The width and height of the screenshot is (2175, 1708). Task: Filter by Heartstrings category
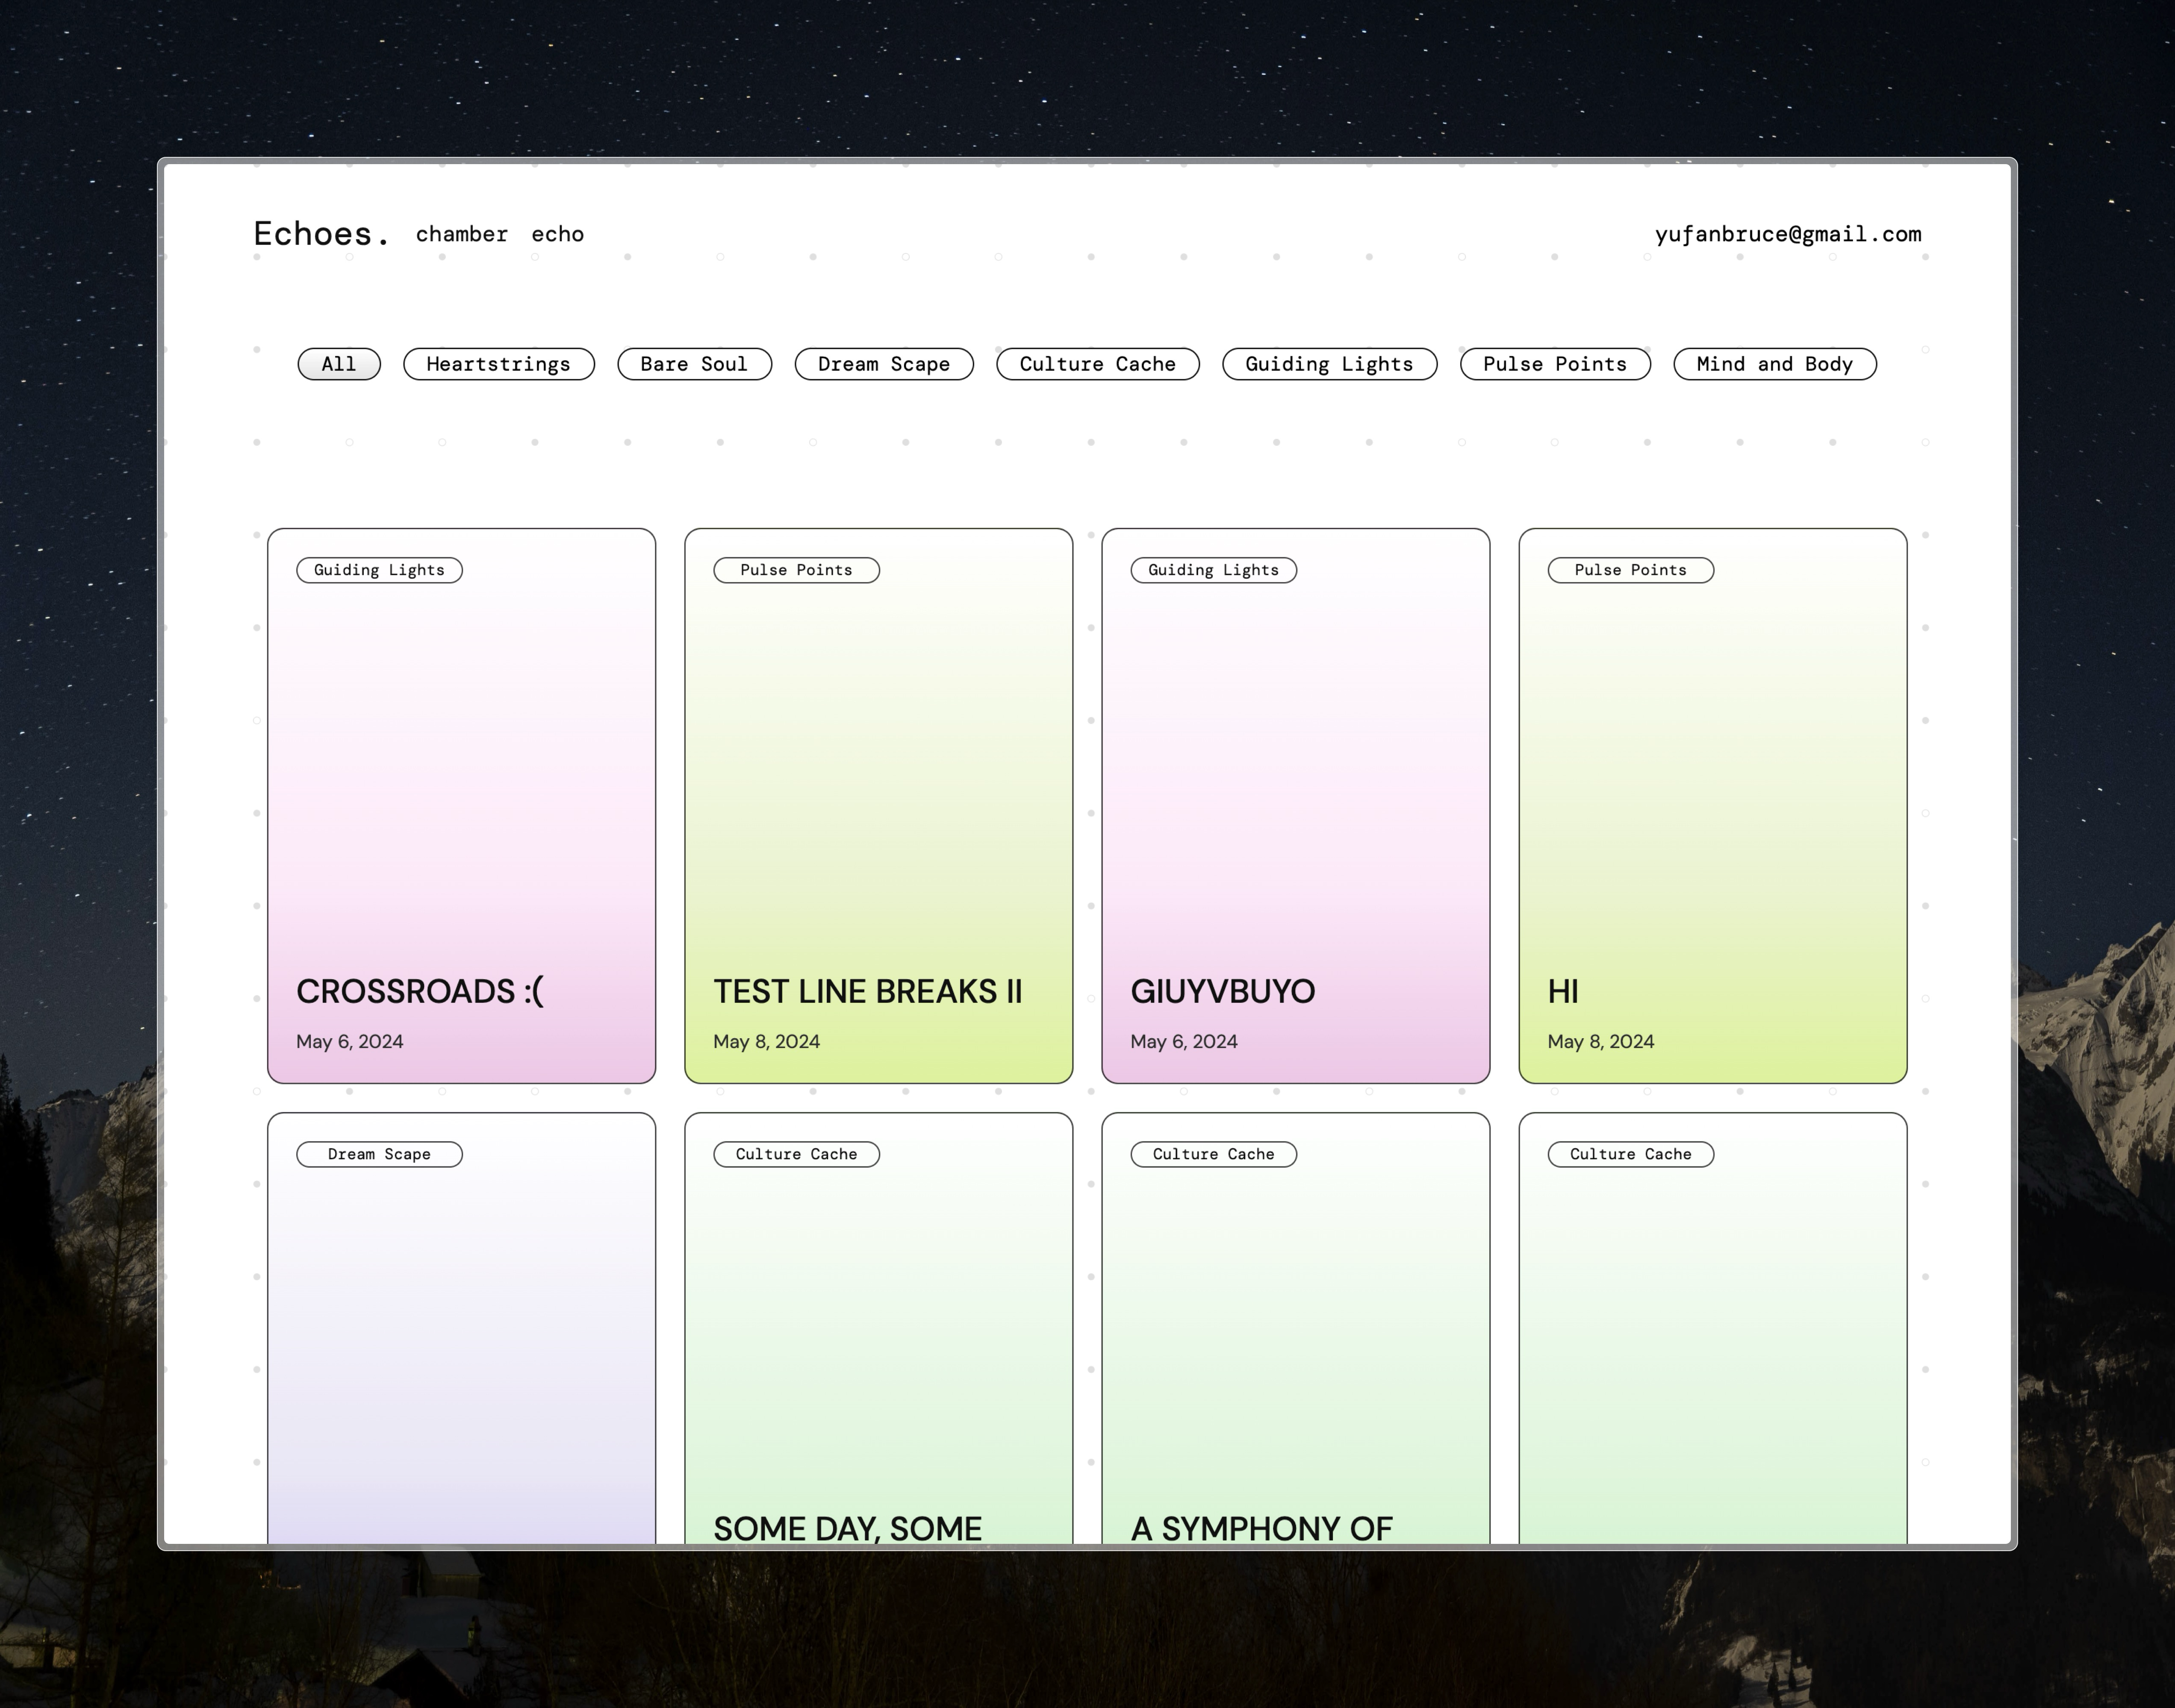tap(499, 364)
